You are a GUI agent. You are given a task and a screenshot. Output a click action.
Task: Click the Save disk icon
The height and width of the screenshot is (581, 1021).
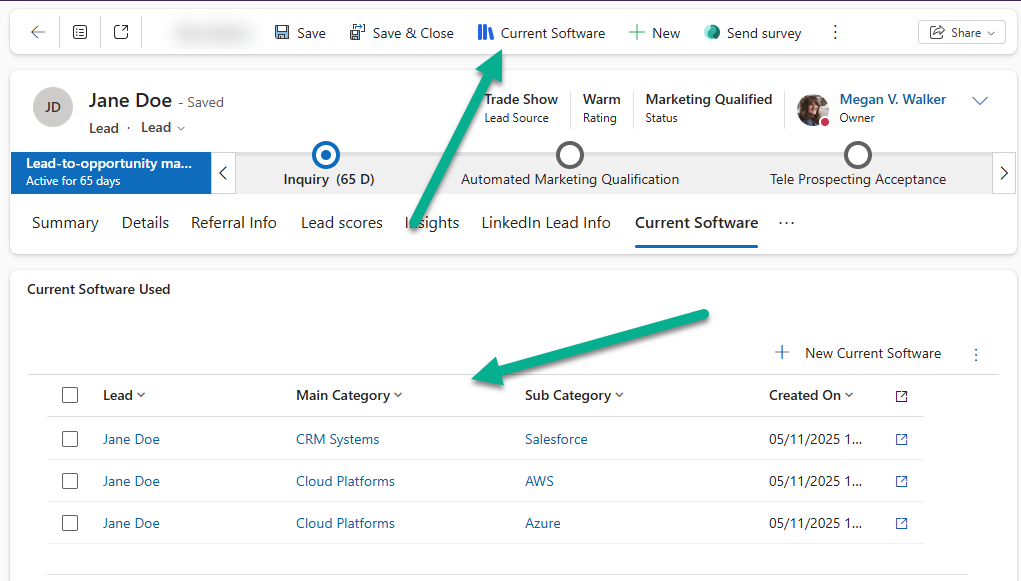(x=282, y=33)
